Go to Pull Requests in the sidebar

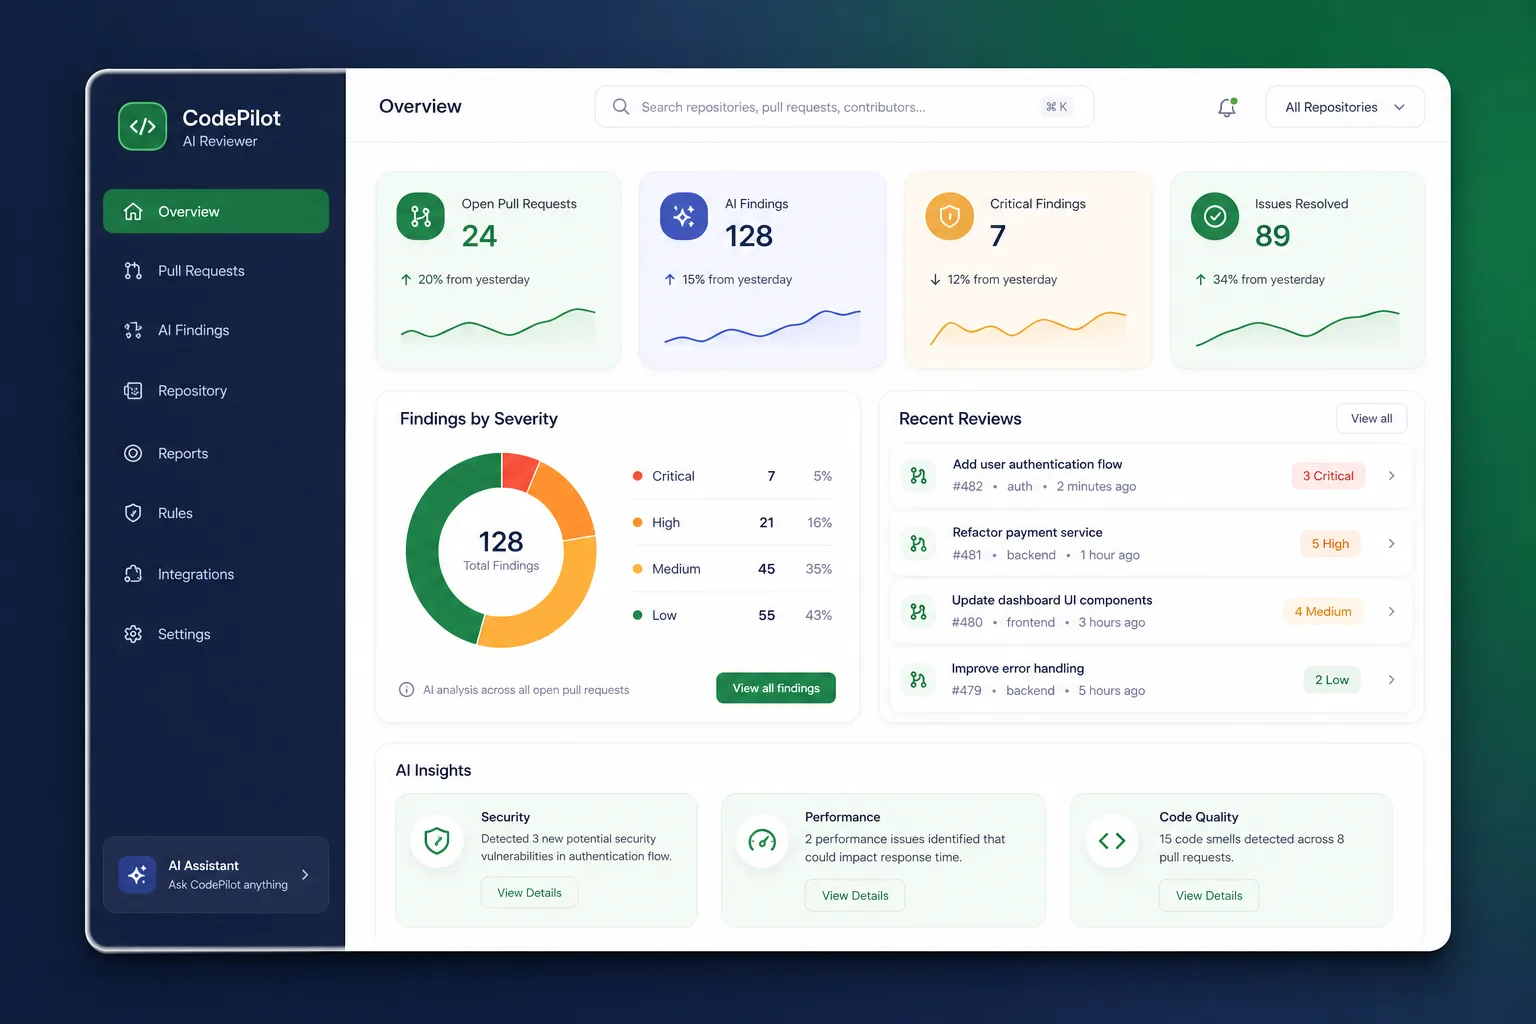point(216,271)
